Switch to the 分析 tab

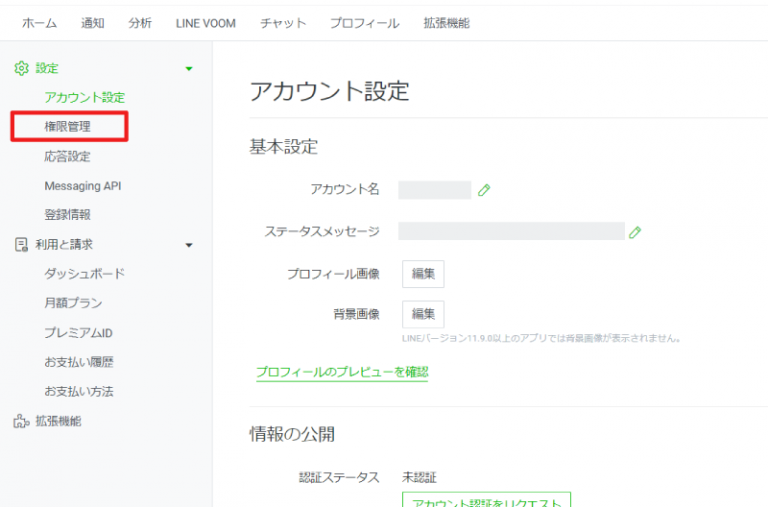(x=140, y=23)
